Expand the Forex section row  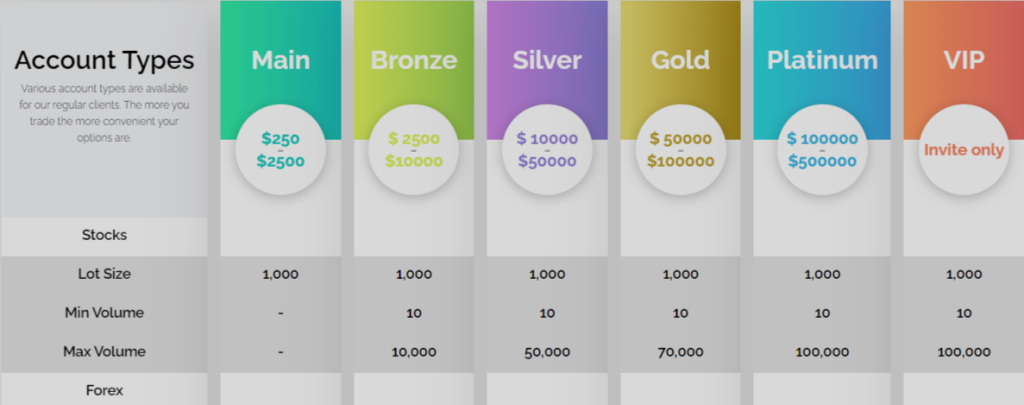coord(104,390)
